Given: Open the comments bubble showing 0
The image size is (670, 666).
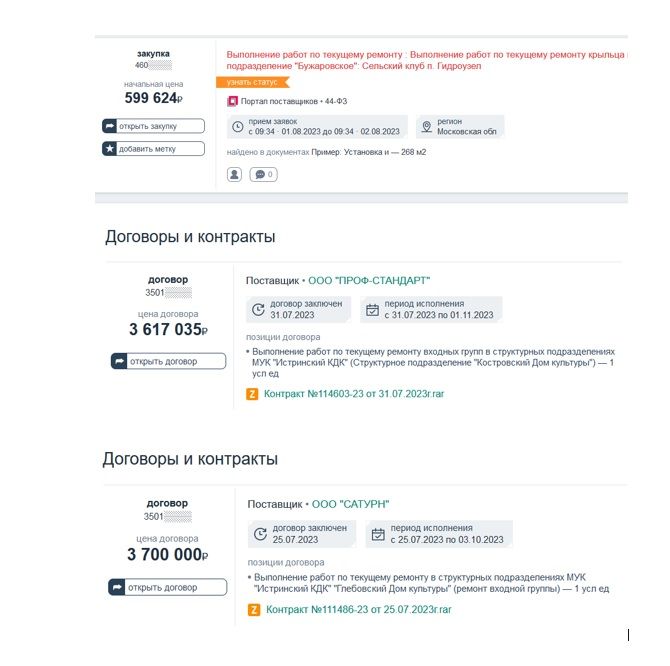Looking at the screenshot, I should [x=264, y=174].
